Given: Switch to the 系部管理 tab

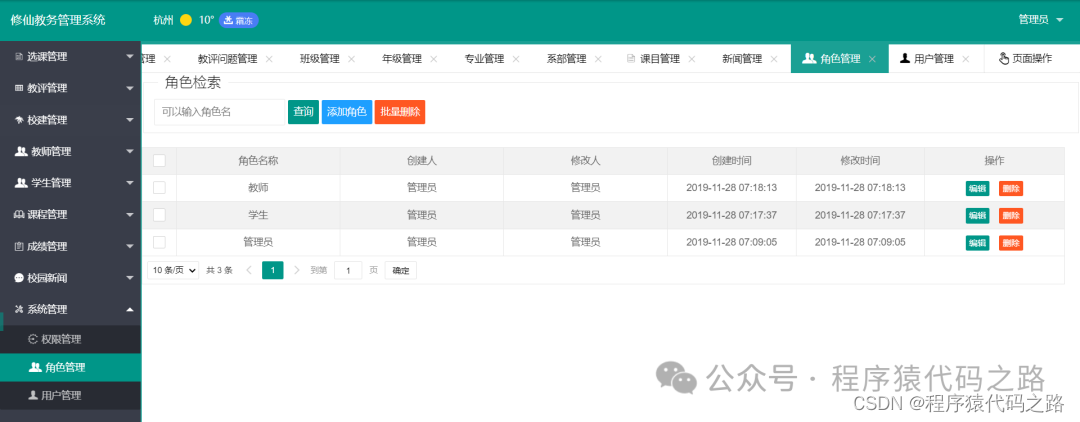Looking at the screenshot, I should click(566, 59).
